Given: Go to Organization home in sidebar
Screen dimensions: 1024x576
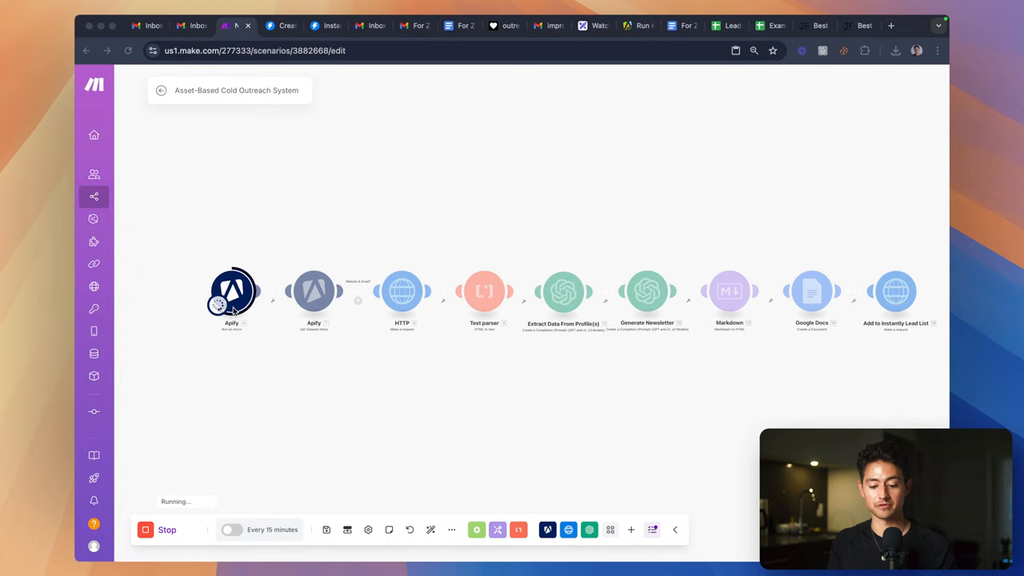Looking at the screenshot, I should (x=94, y=135).
